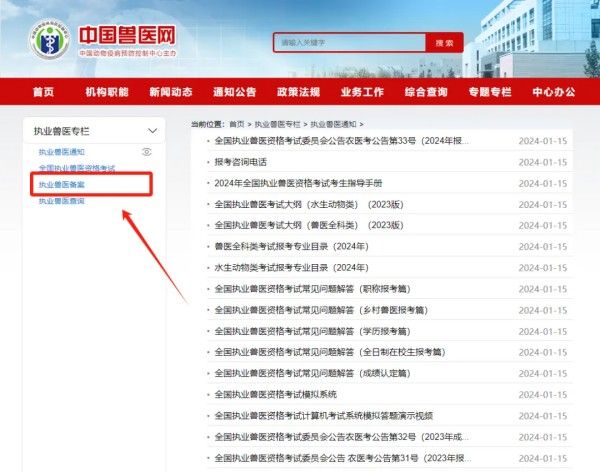Open the 机构职能 navigation tab
This screenshot has width=600, height=472.
pos(107,92)
